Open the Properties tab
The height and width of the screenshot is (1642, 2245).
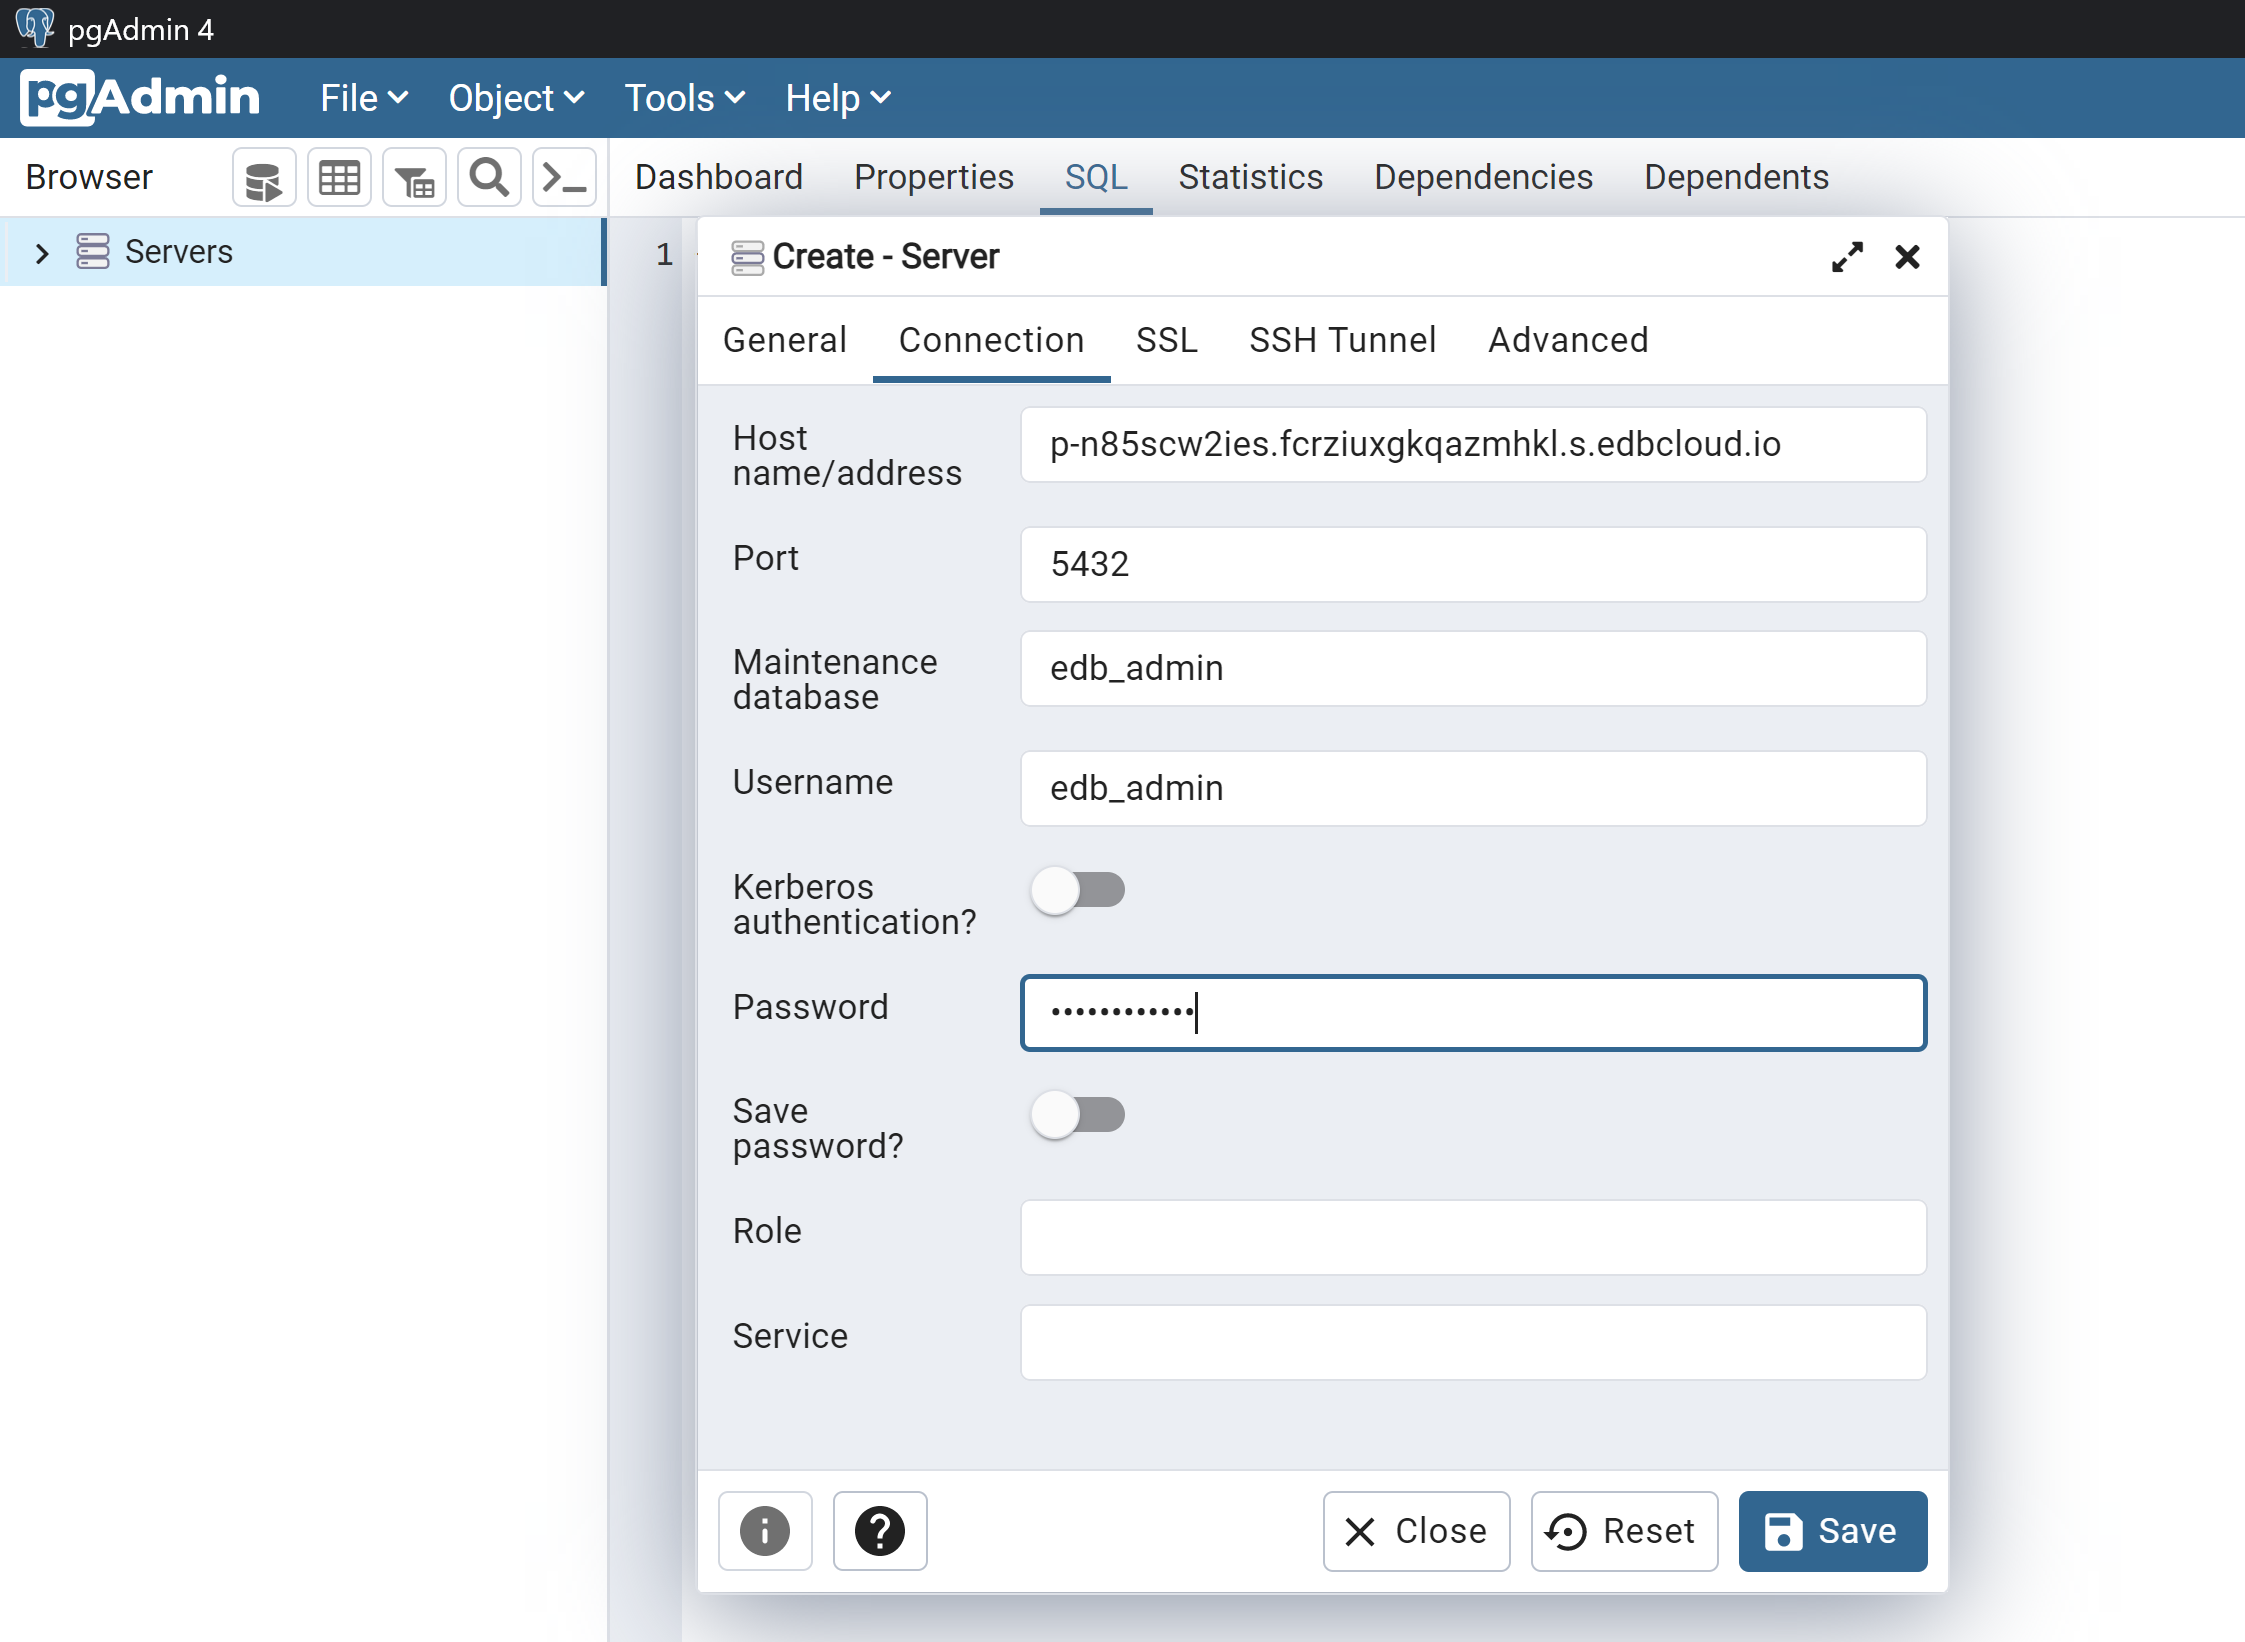(x=933, y=177)
